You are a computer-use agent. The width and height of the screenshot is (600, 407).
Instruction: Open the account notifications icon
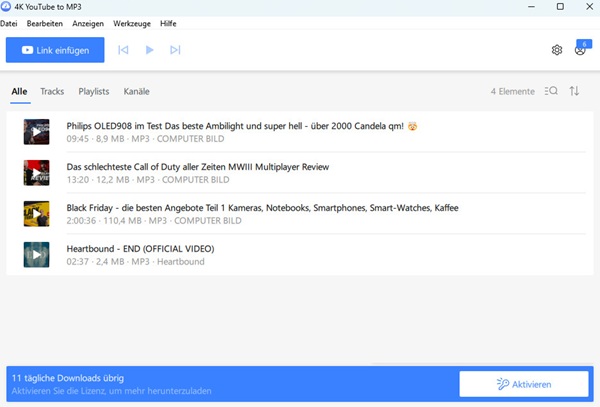click(580, 50)
